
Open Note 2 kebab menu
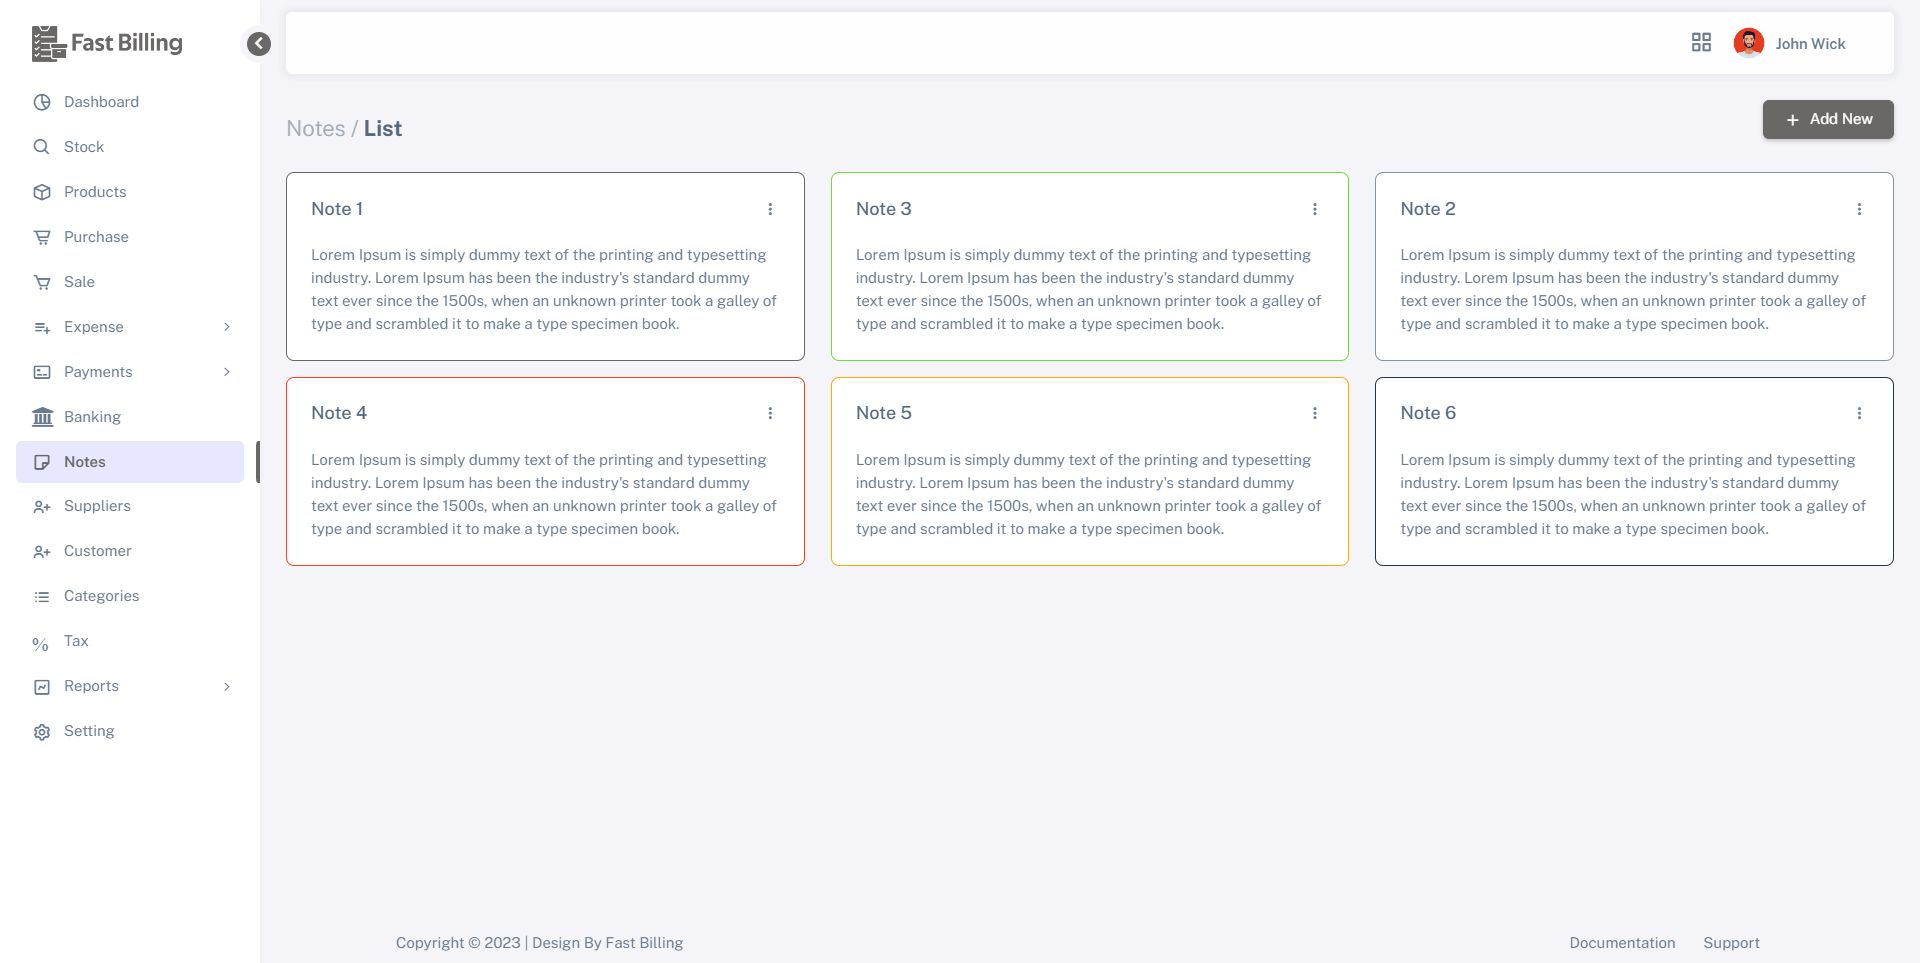tap(1859, 209)
